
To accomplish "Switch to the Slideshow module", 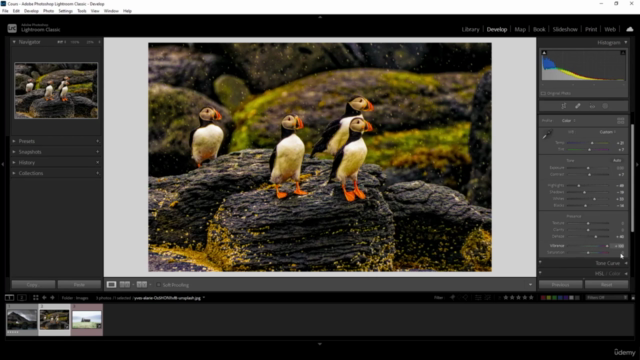I will (565, 29).
